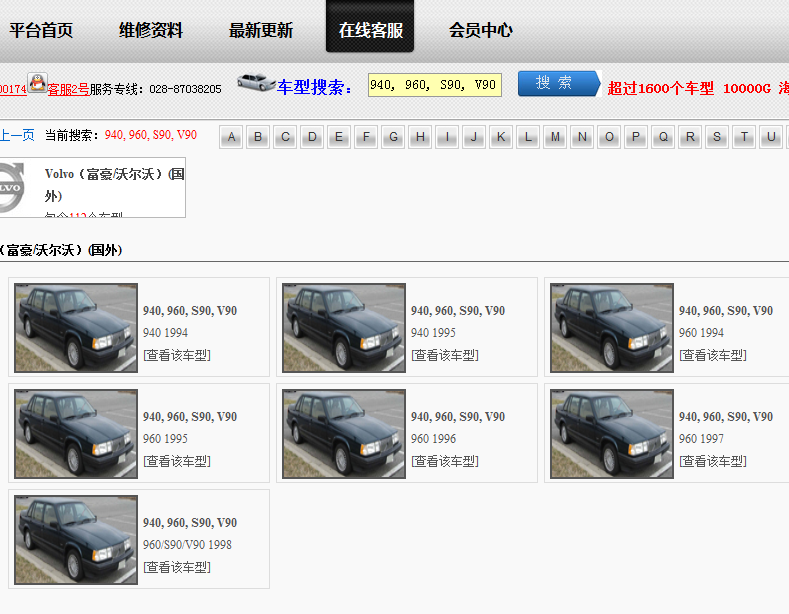Click 查看该车型 for 940 1994
Screen dimensions: 789x614
(177, 355)
